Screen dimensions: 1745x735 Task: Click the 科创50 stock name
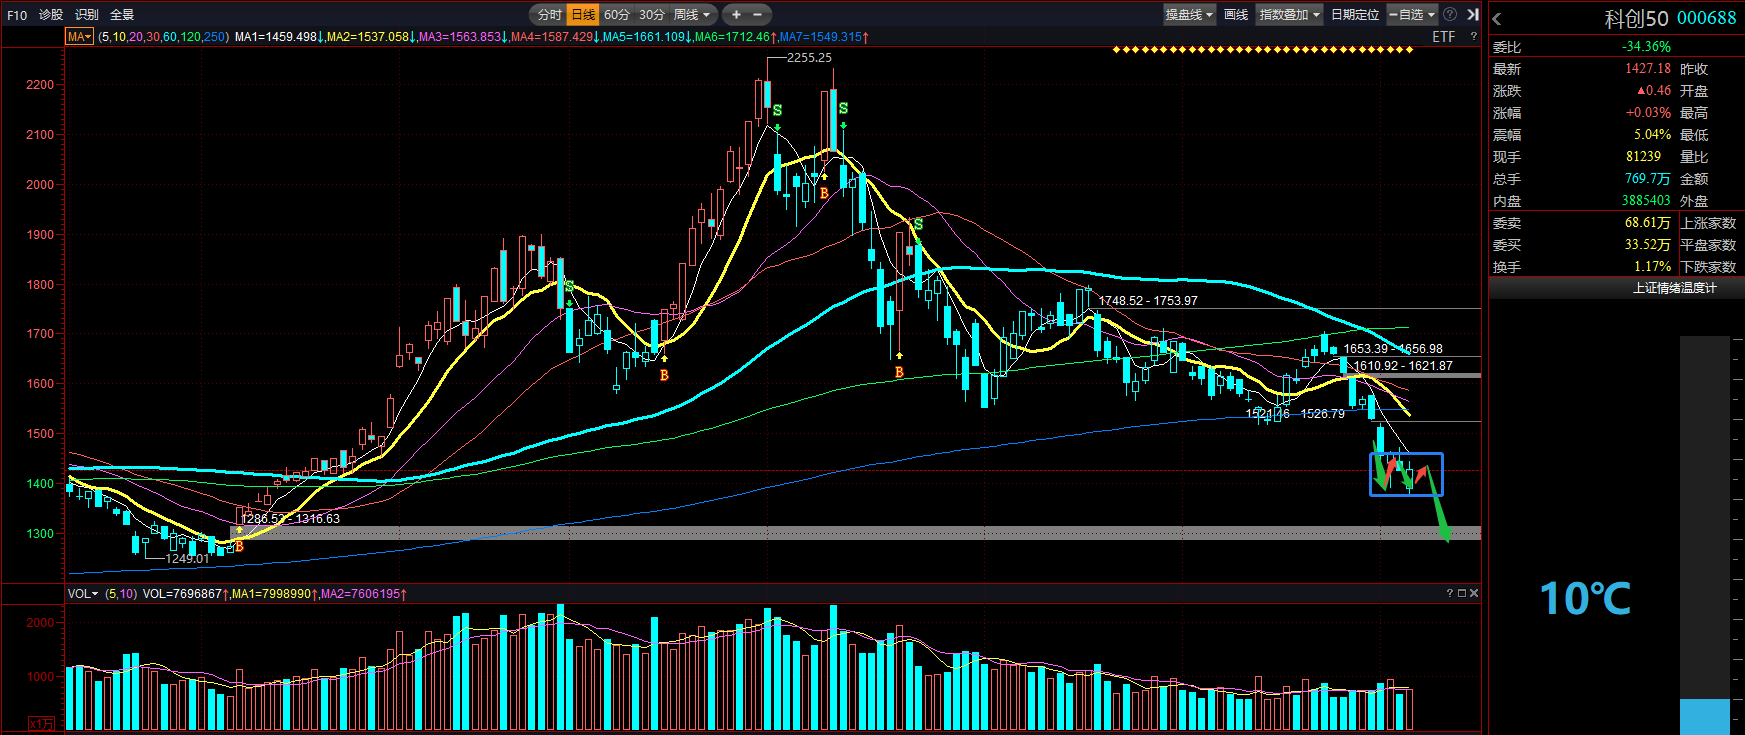(x=1637, y=18)
